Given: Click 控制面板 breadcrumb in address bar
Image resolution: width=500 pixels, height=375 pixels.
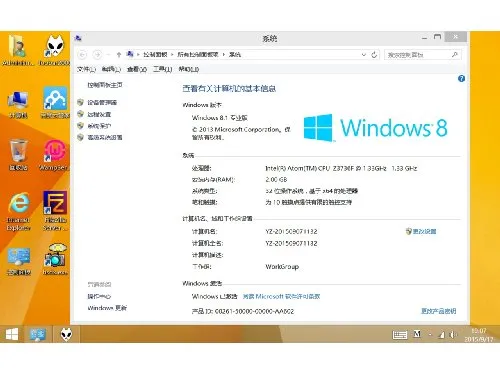Looking at the screenshot, I should point(155,55).
